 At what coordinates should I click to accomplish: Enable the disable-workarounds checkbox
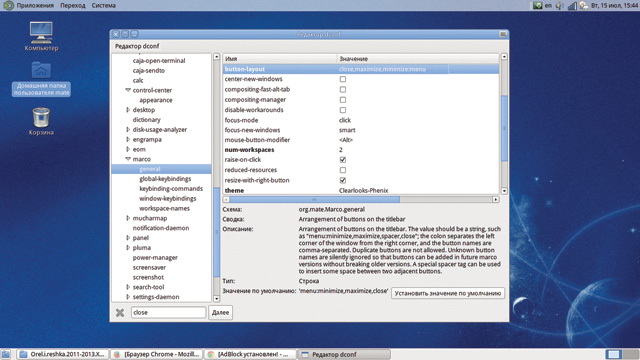[x=343, y=110]
